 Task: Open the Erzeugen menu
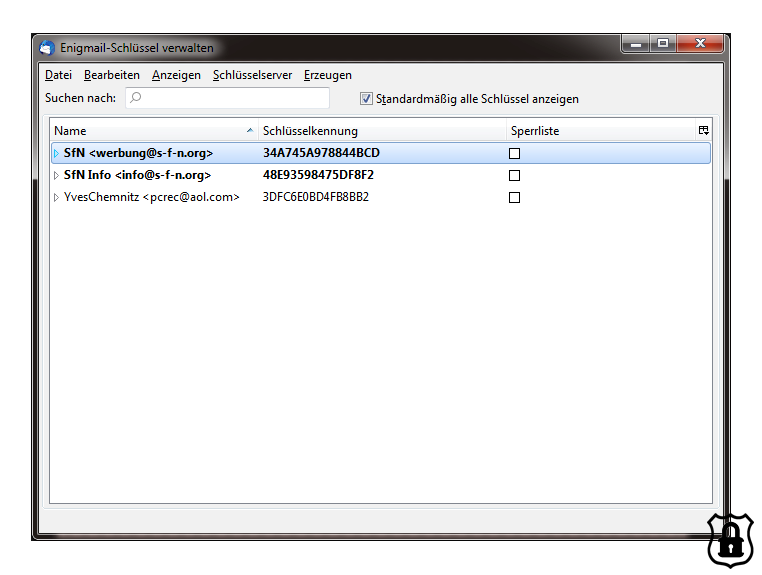tap(328, 75)
